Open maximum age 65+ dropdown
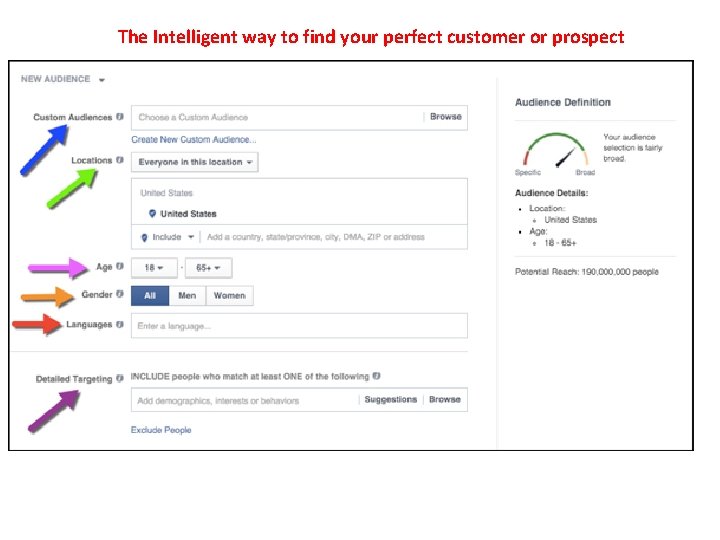Screen dimensions: 720x540 click(x=209, y=268)
